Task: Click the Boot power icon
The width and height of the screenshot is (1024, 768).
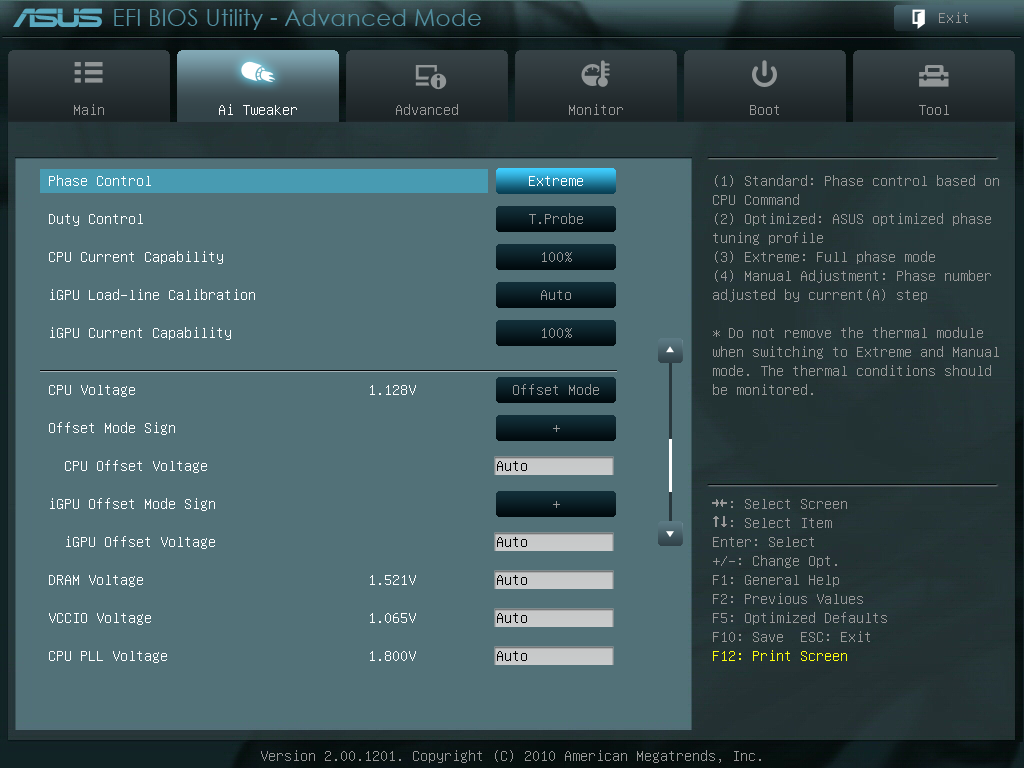Action: pyautogui.click(x=764, y=74)
